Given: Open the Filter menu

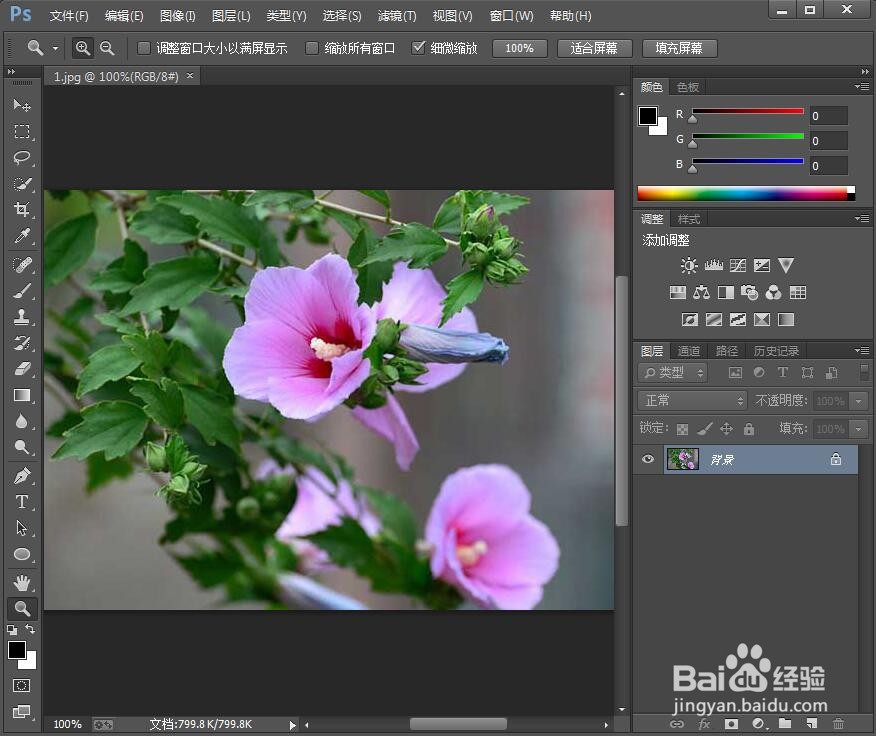Looking at the screenshot, I should [x=397, y=16].
